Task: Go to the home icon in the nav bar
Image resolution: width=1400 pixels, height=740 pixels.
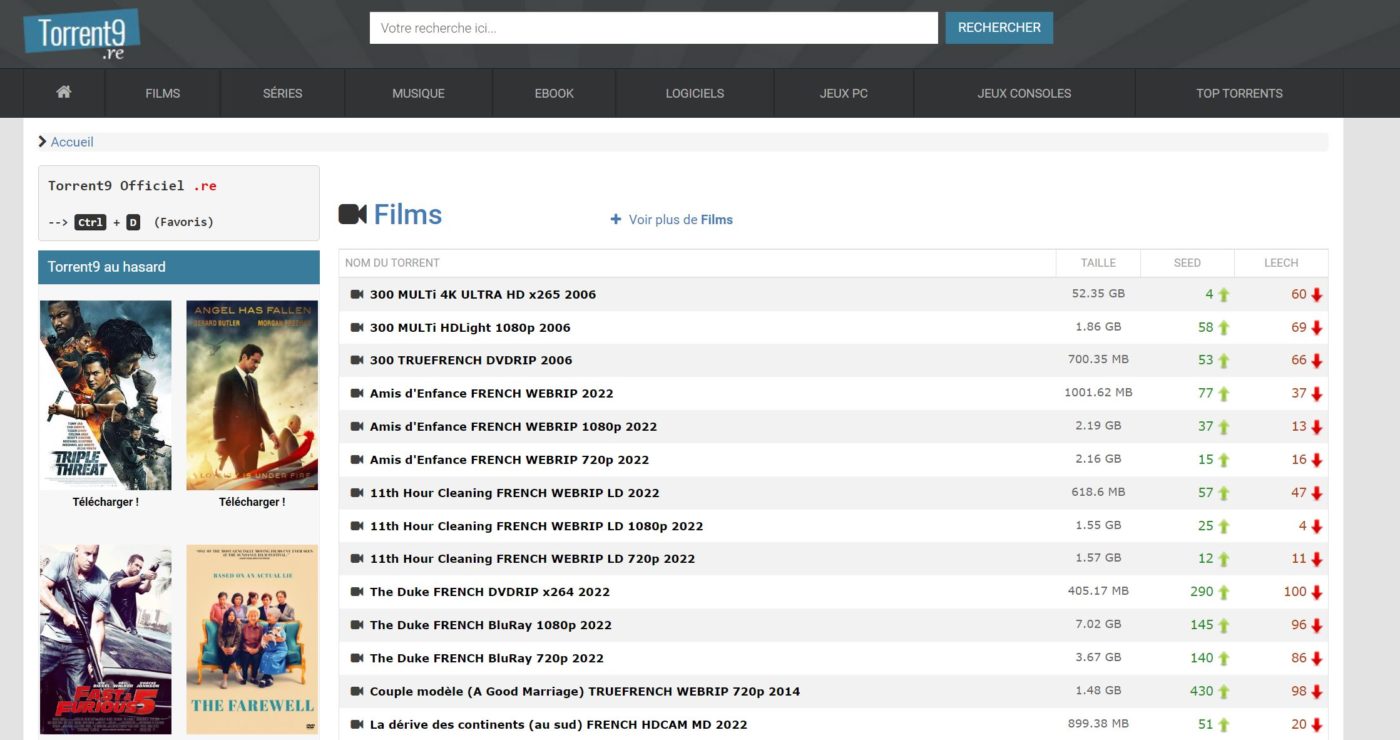Action: click(64, 92)
